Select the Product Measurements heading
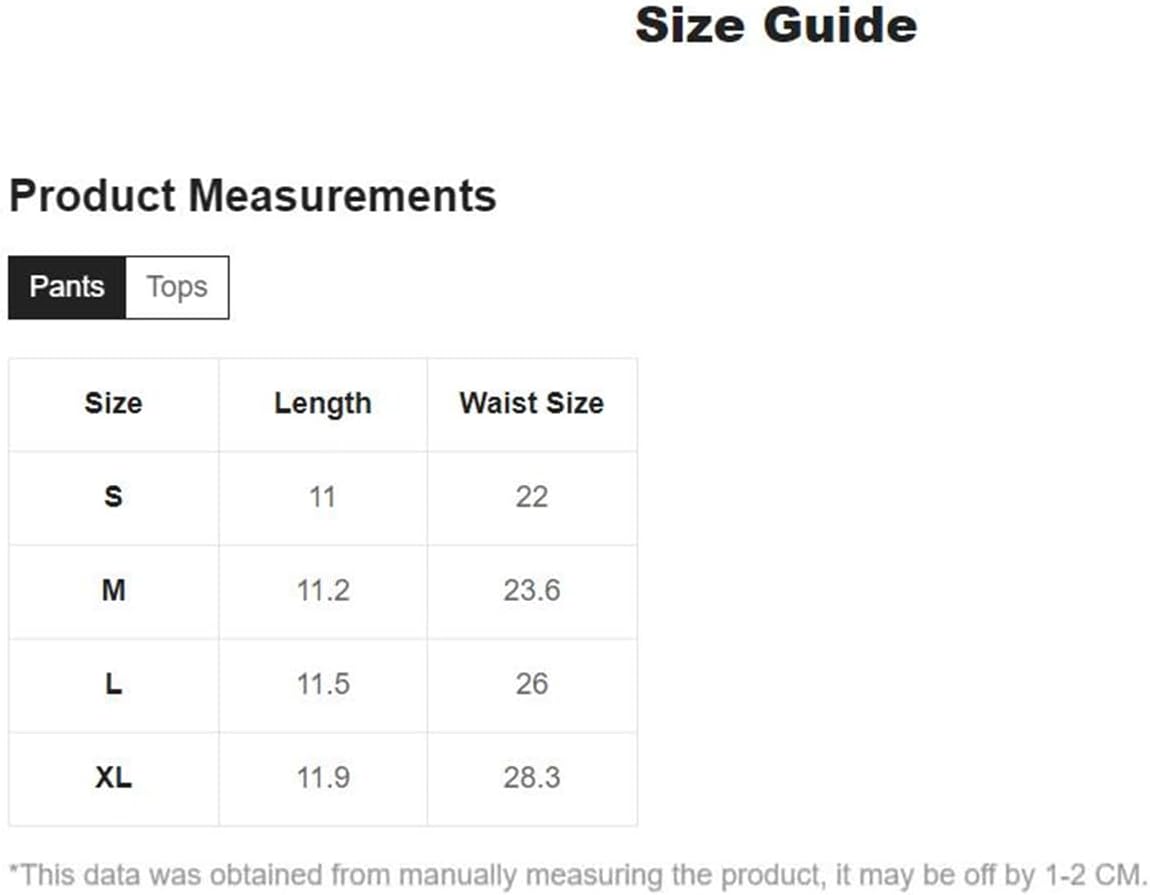The width and height of the screenshot is (1150, 895). (x=252, y=196)
